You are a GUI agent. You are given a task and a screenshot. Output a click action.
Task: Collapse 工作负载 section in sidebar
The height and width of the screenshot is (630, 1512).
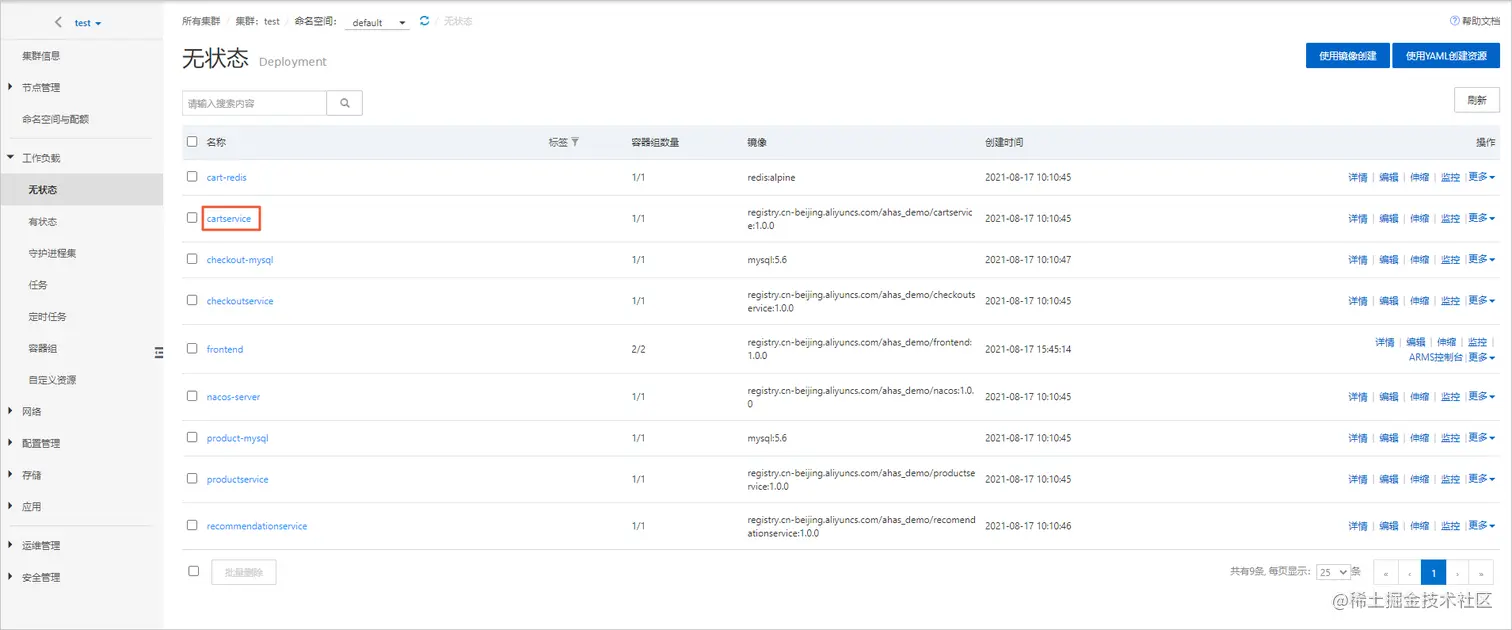click(x=41, y=158)
